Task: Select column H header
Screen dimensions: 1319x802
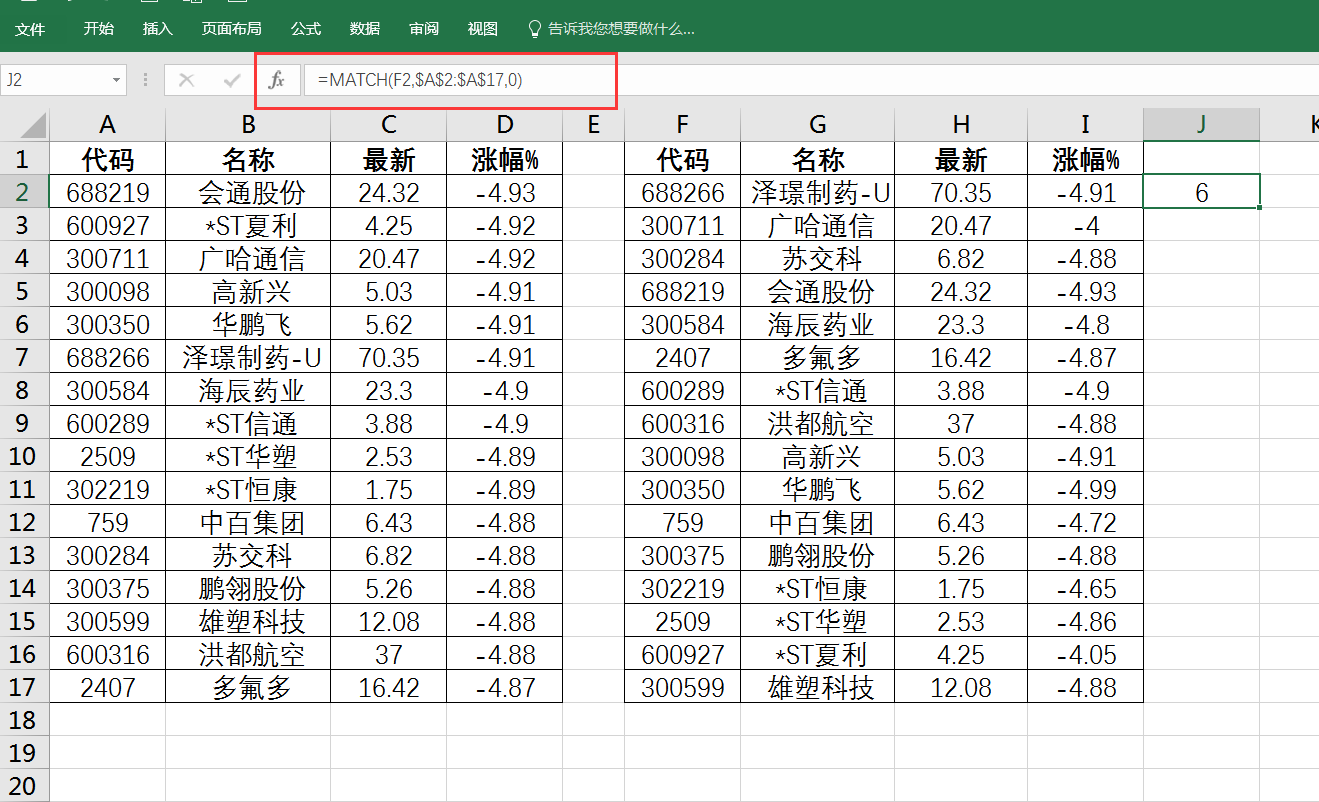Action: 961,125
